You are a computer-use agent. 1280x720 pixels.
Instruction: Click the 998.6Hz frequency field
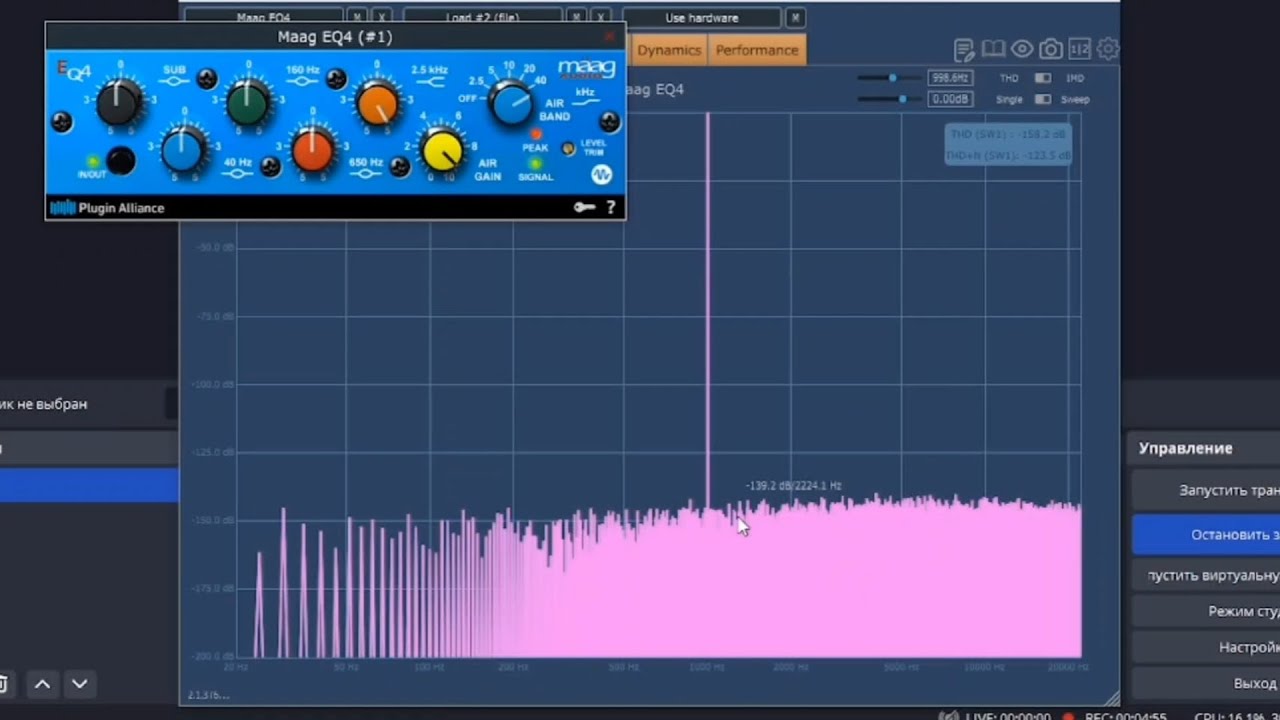(x=950, y=78)
